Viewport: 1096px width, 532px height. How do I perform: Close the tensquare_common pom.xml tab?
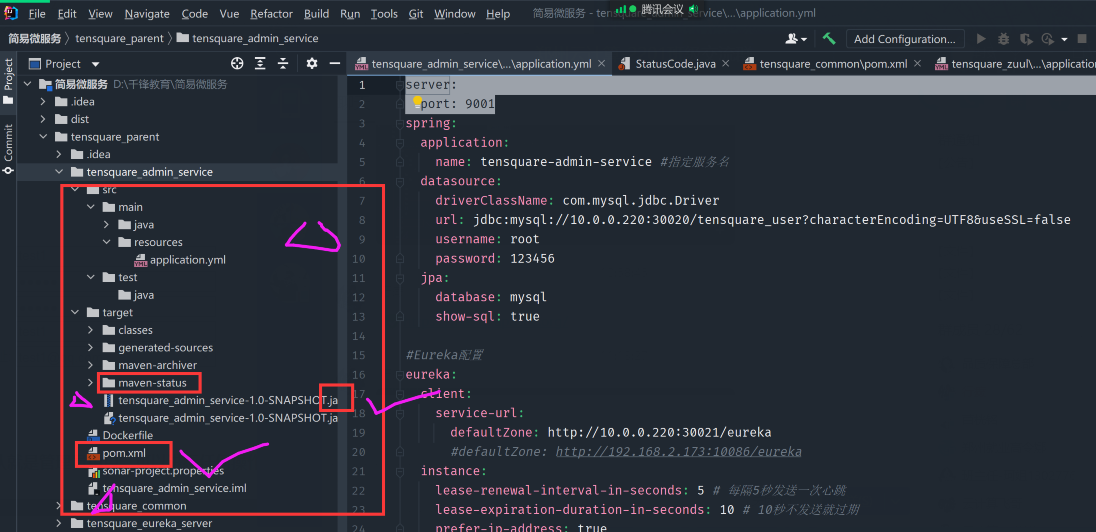tap(918, 64)
